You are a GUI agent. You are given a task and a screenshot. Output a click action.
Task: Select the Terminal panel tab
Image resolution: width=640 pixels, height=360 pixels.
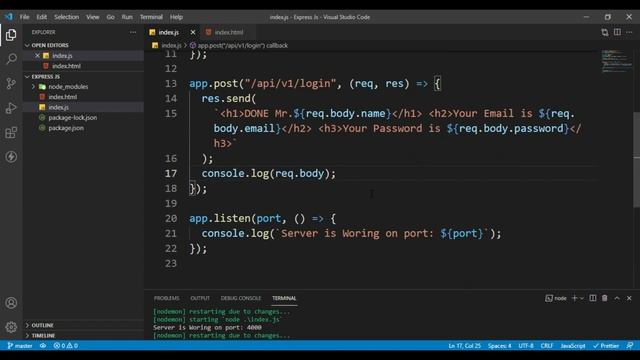point(284,298)
